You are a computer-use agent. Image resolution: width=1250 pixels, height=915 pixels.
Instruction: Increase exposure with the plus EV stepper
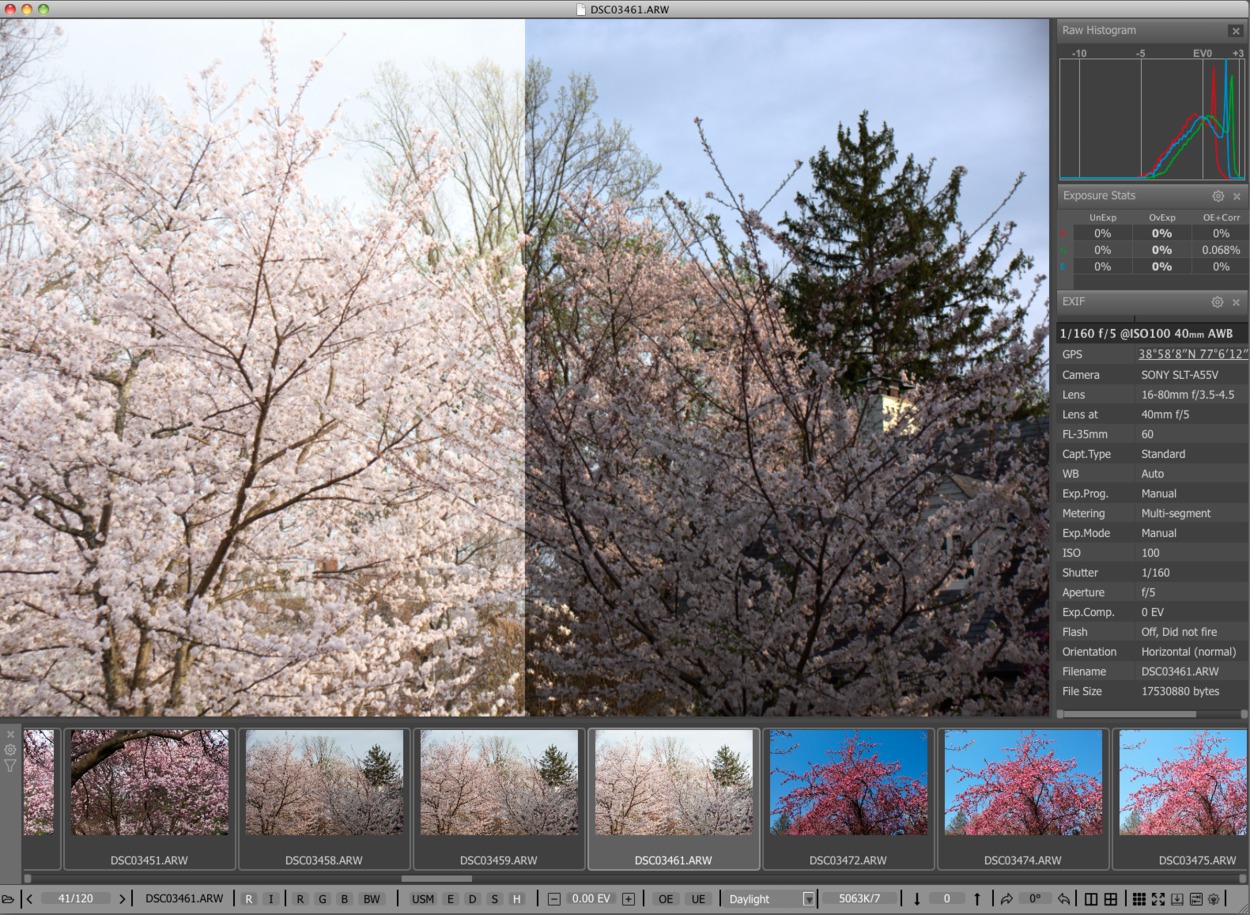[x=628, y=899]
